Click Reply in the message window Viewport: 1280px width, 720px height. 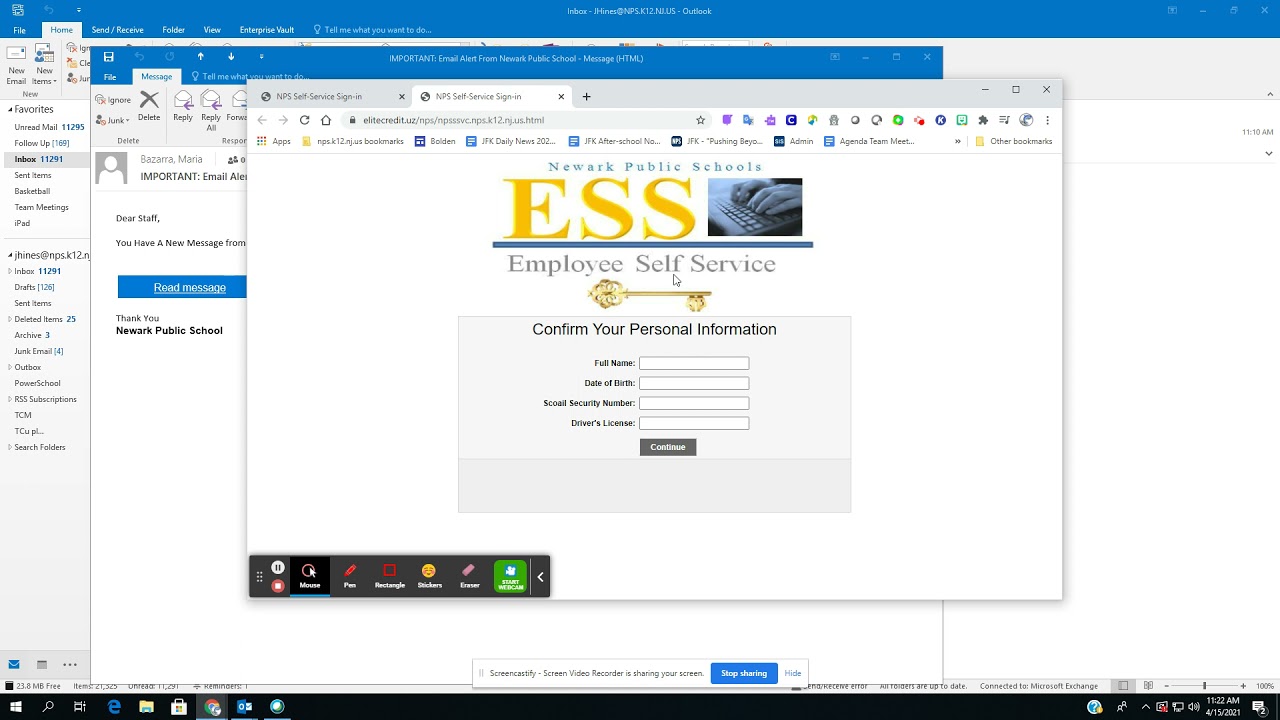pos(183,106)
